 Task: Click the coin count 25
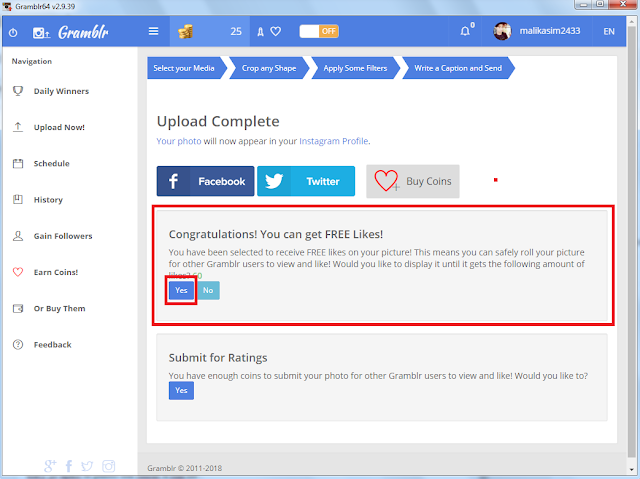tap(236, 31)
